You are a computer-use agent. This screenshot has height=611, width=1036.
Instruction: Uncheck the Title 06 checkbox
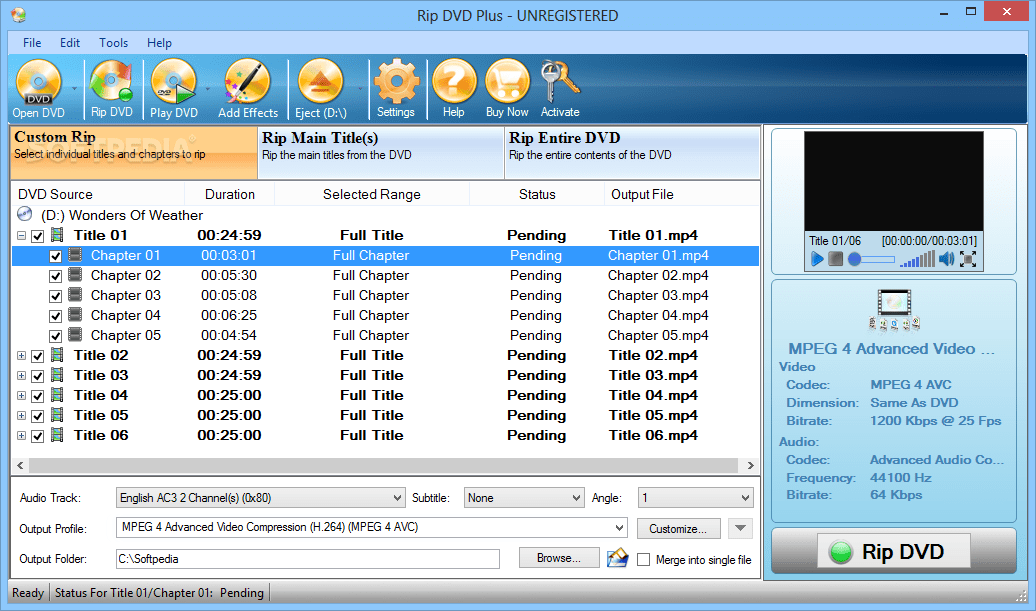tap(38, 436)
